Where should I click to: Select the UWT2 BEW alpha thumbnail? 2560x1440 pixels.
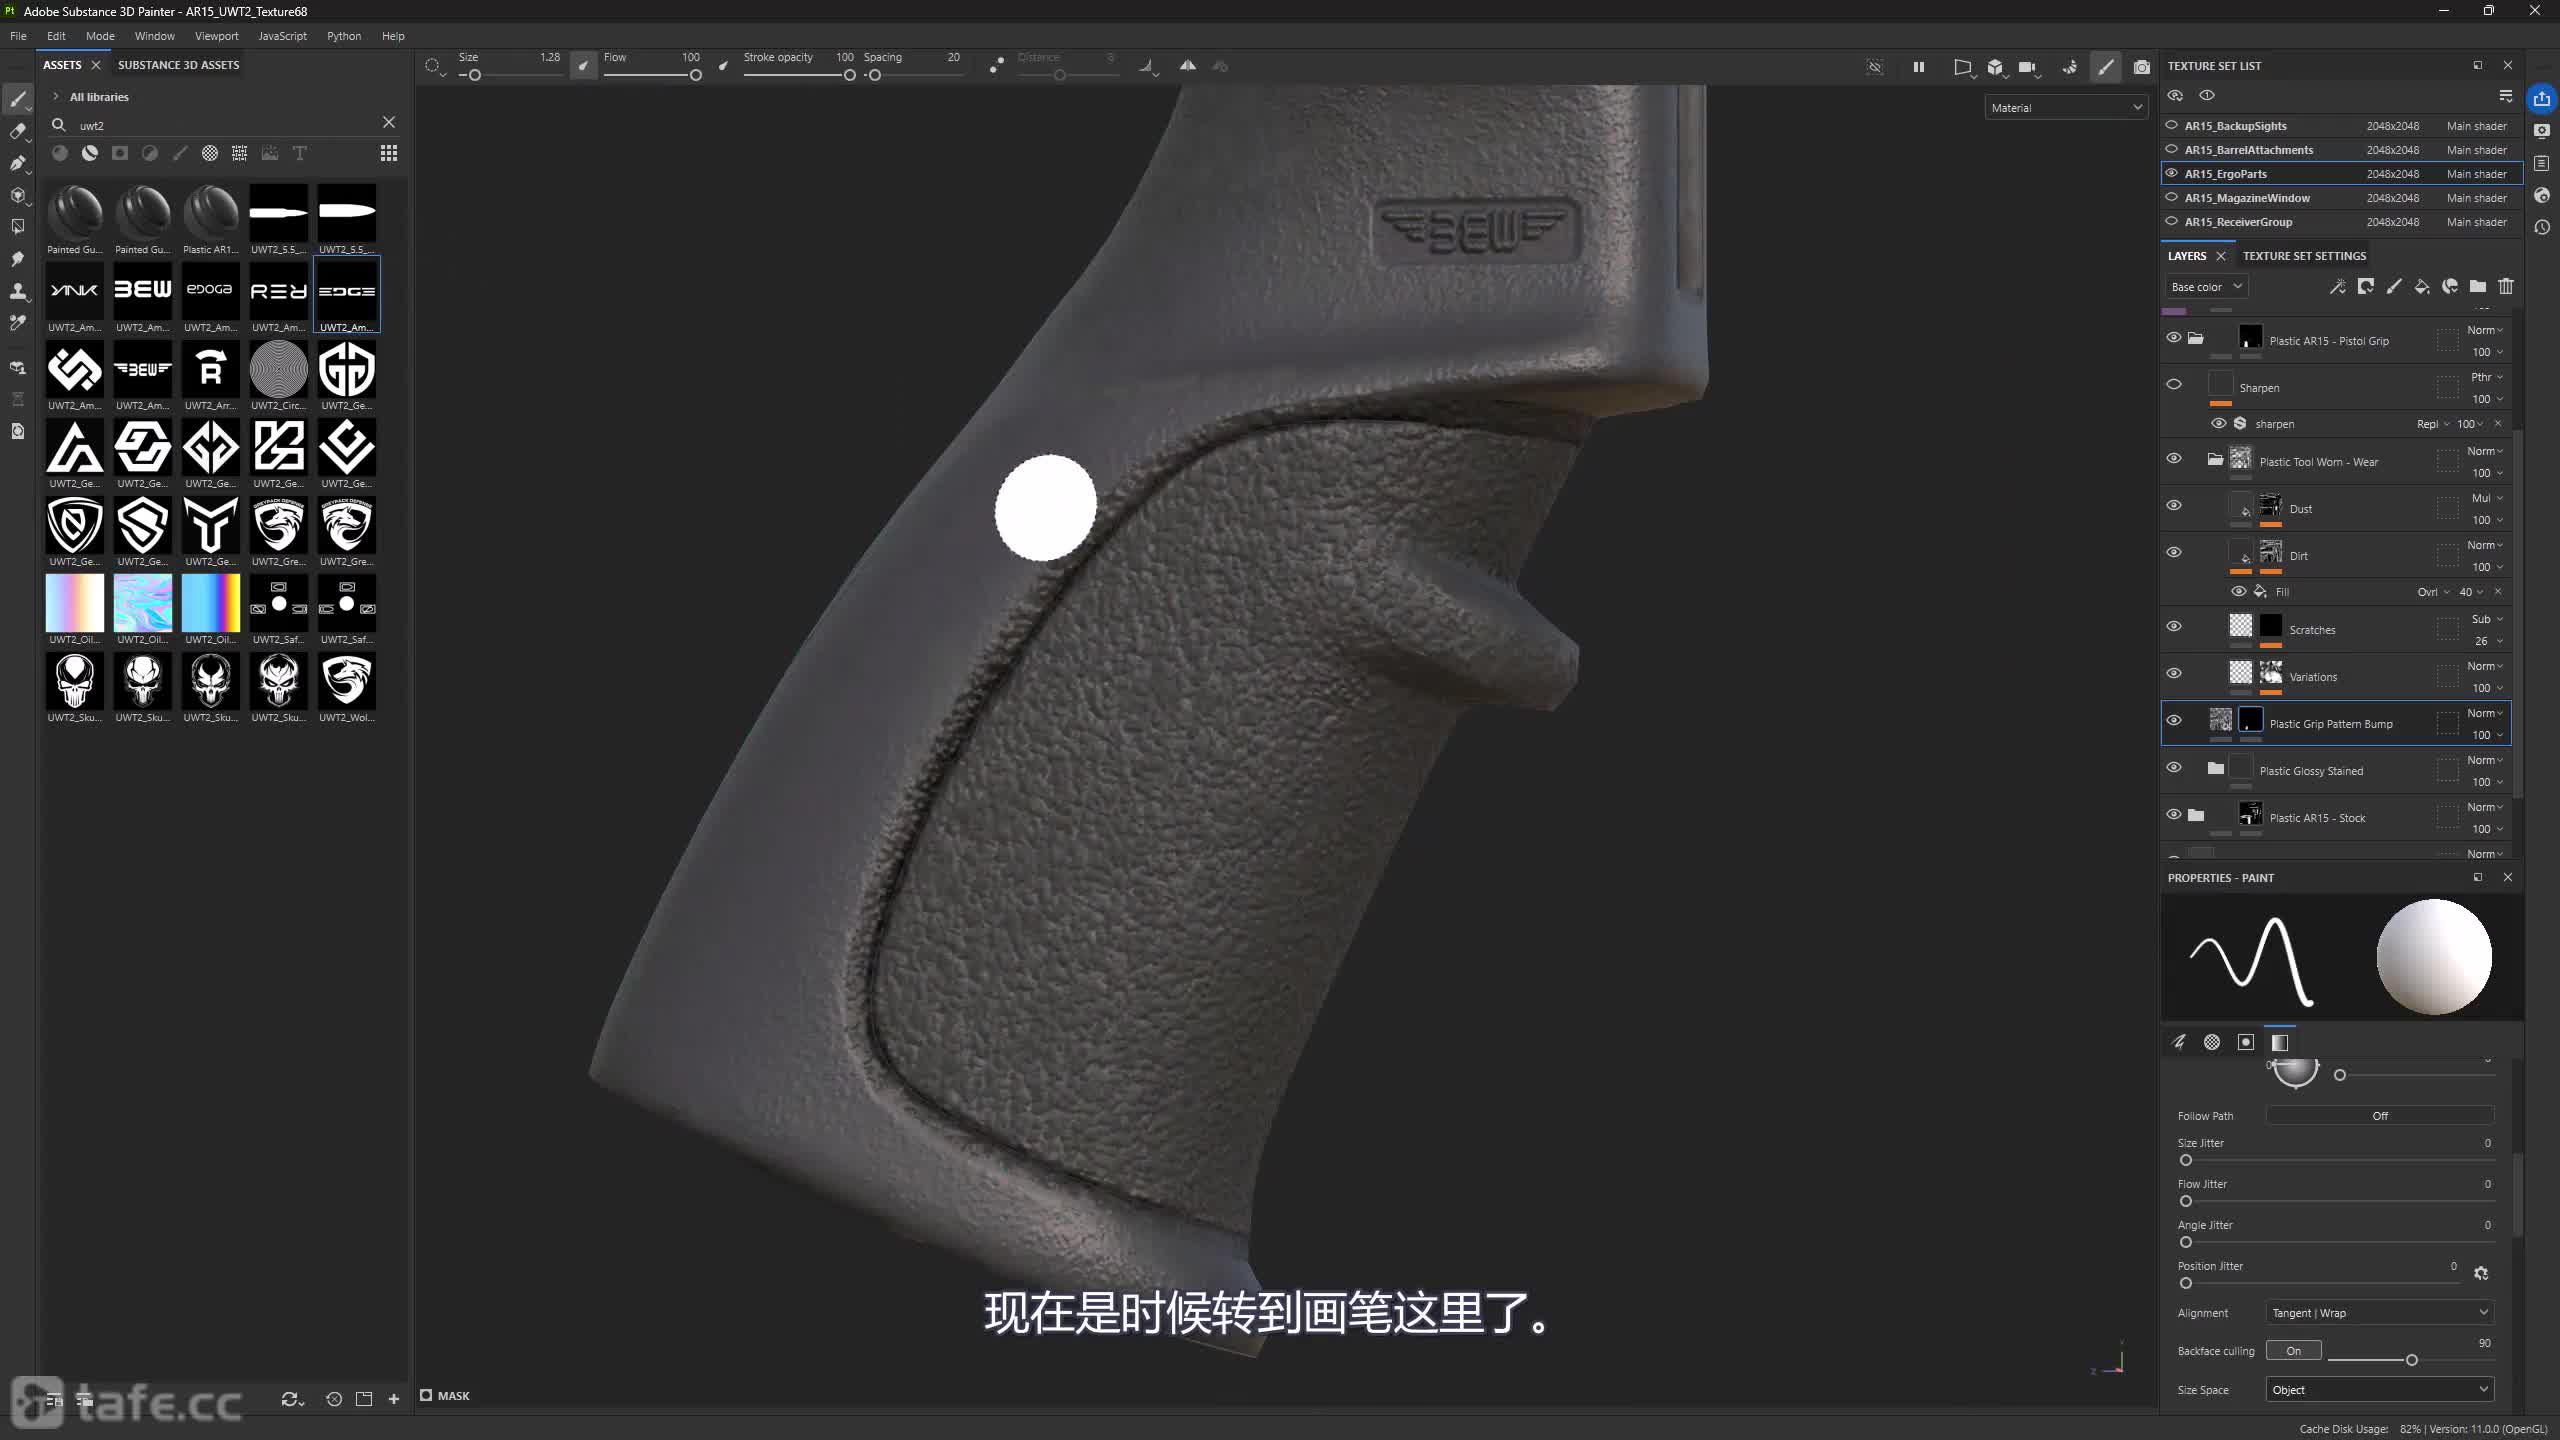click(x=143, y=296)
